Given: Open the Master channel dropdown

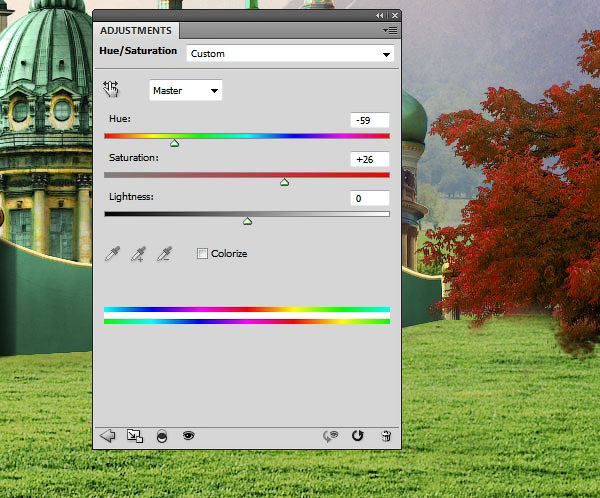Looking at the screenshot, I should pos(186,91).
